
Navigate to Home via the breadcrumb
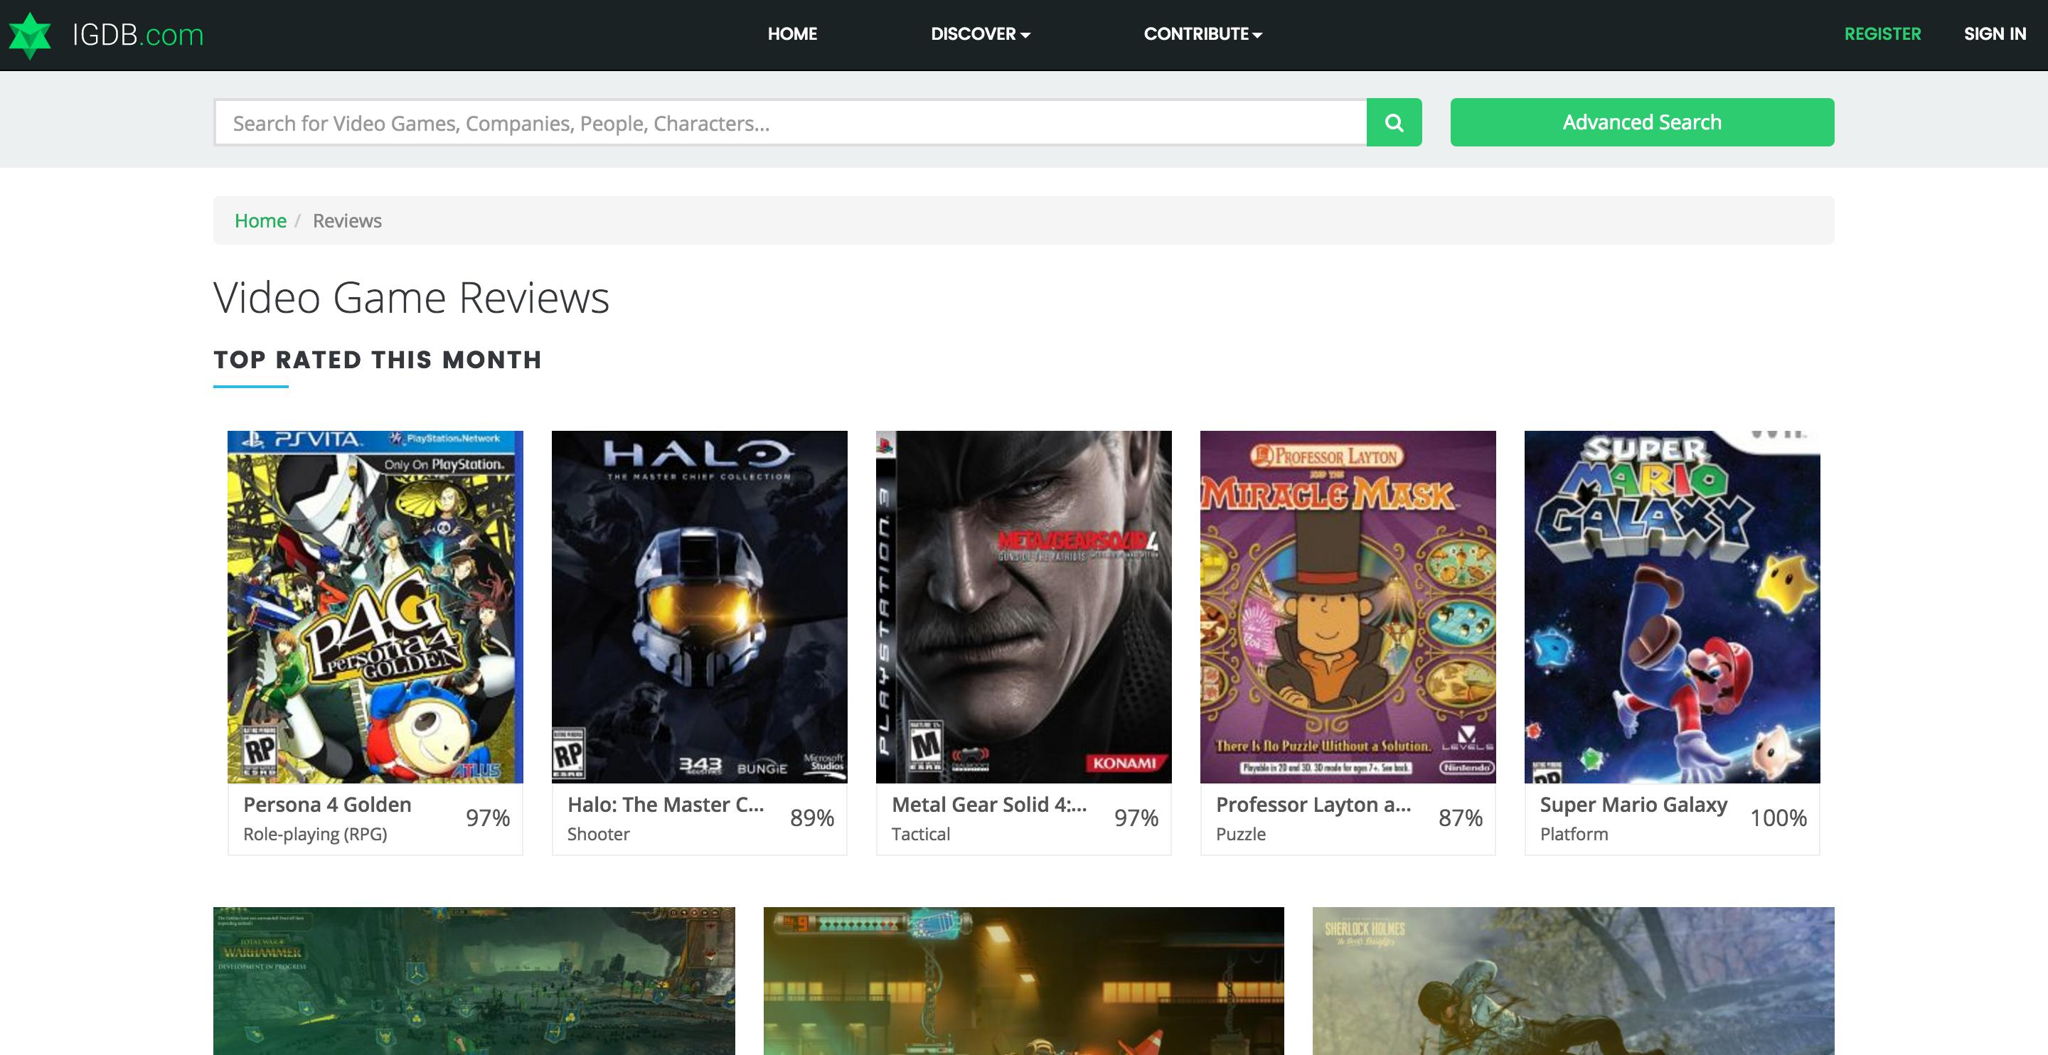click(x=260, y=220)
